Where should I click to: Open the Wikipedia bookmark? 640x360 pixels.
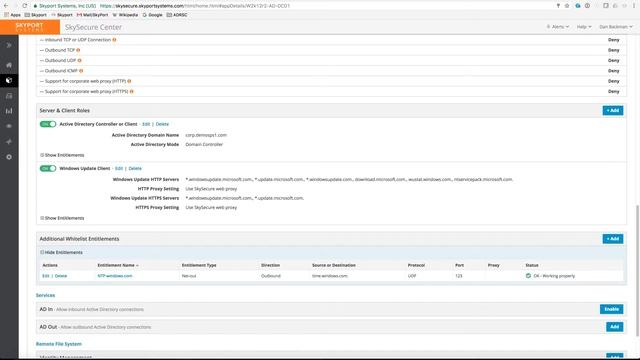click(x=125, y=15)
